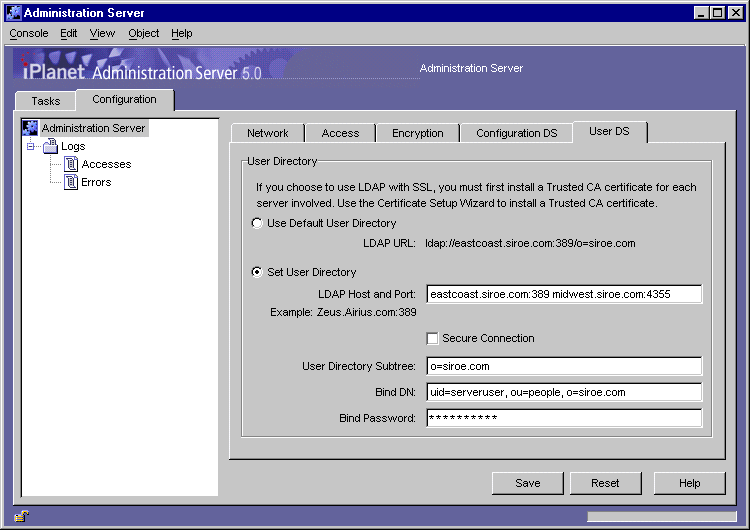Open the View menu

click(102, 33)
